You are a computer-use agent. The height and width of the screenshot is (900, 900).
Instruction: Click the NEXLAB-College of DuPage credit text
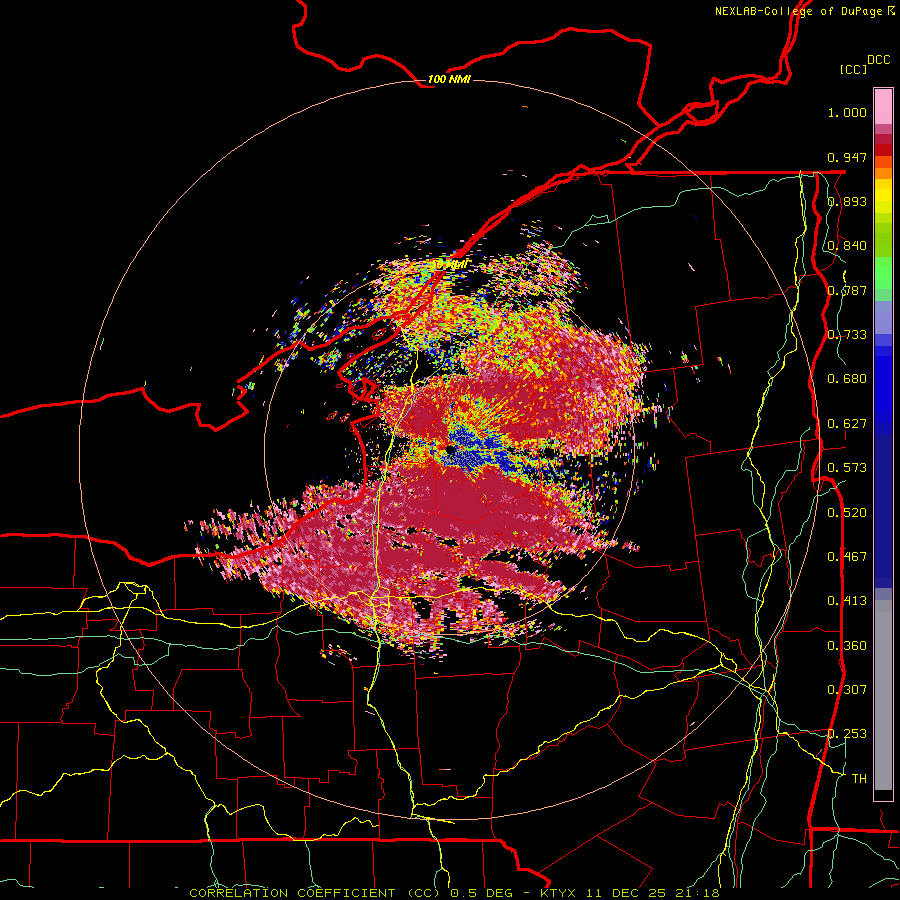click(x=804, y=11)
